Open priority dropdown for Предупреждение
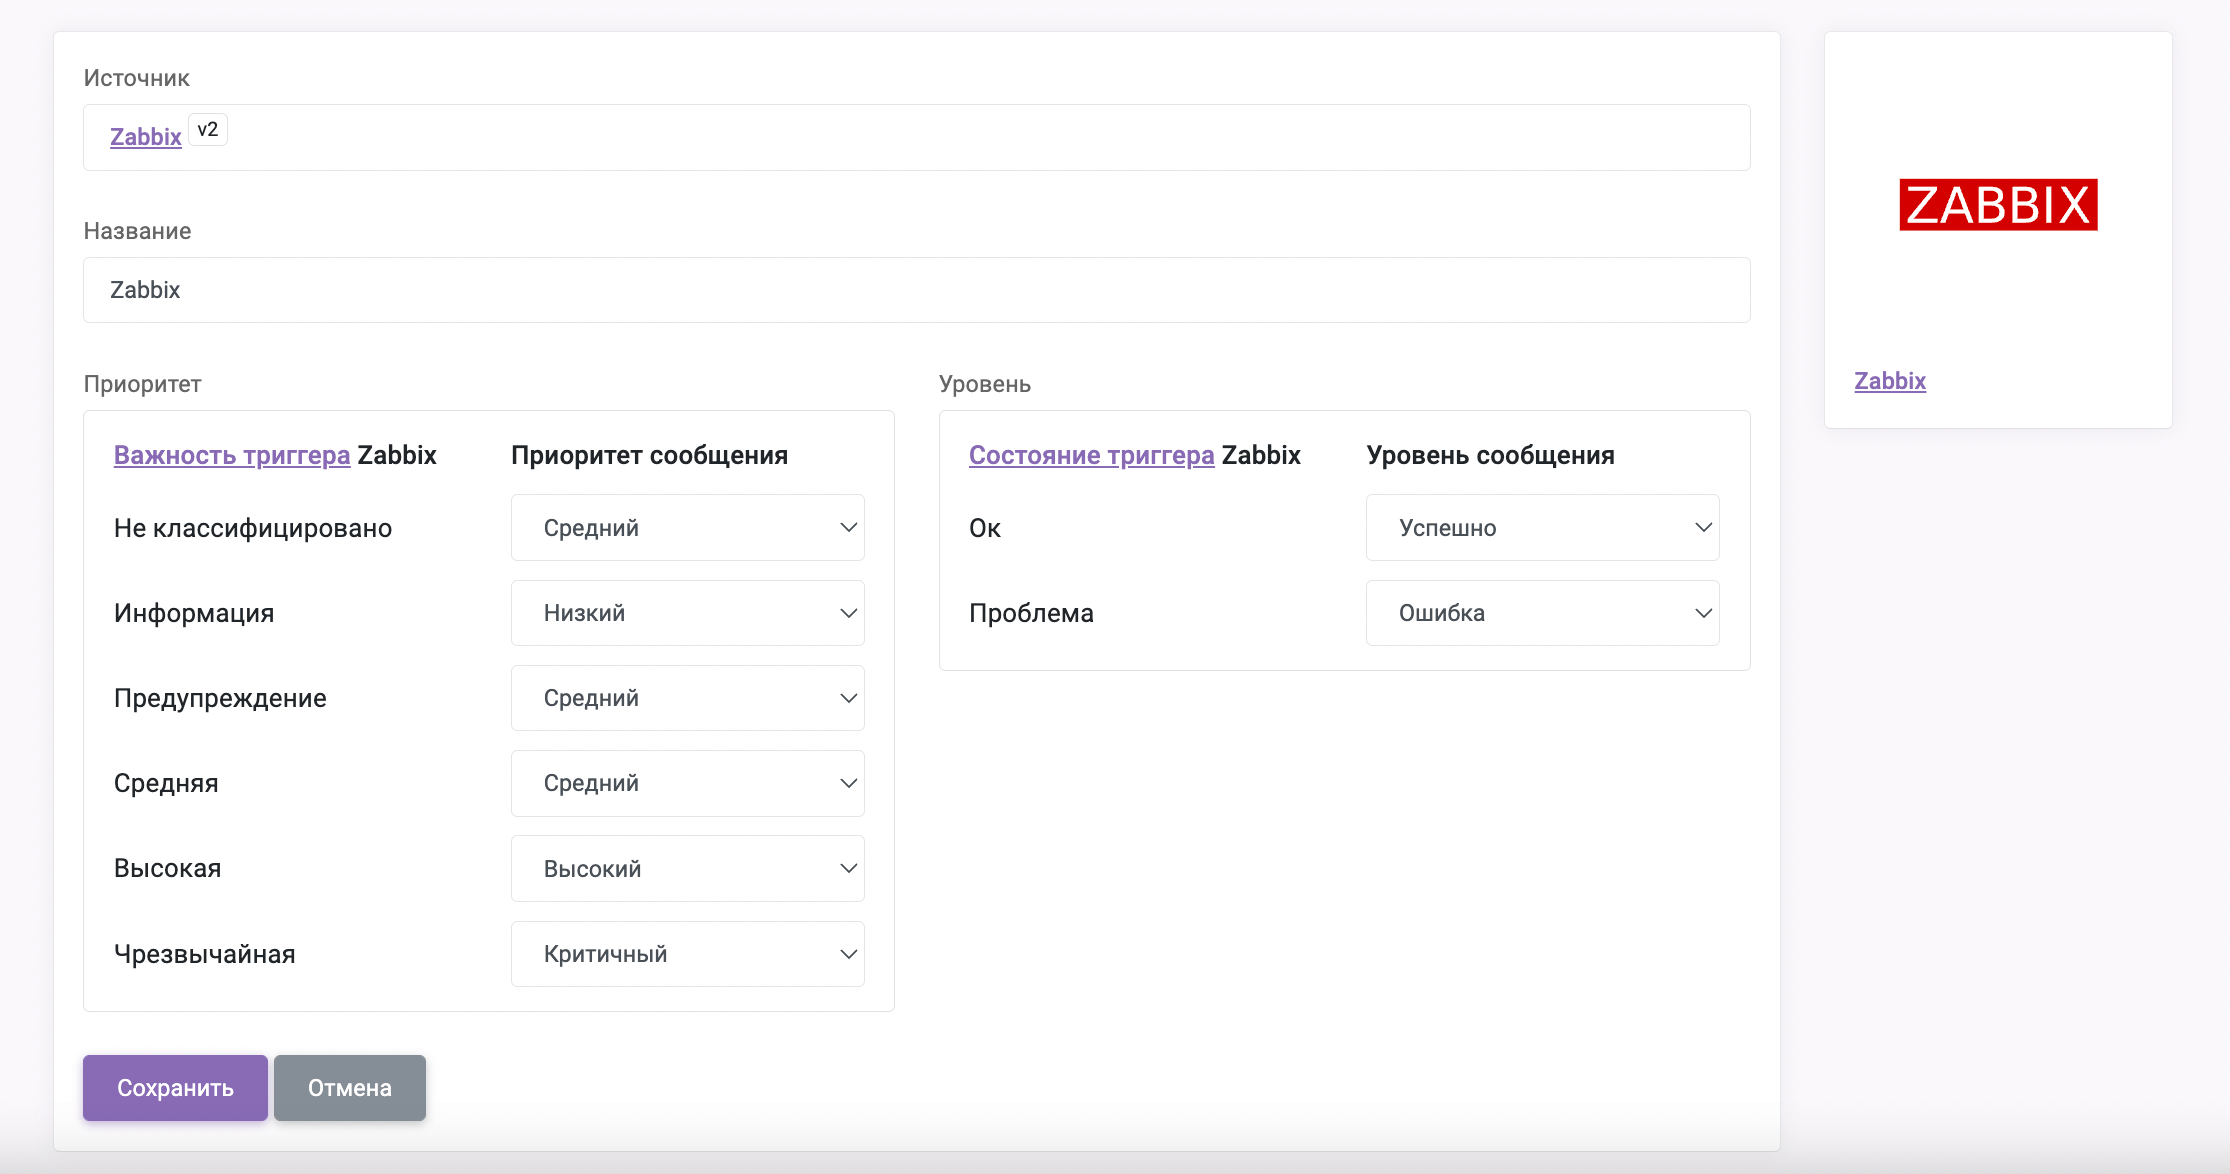Screen dimensions: 2230x1174 (x=688, y=698)
